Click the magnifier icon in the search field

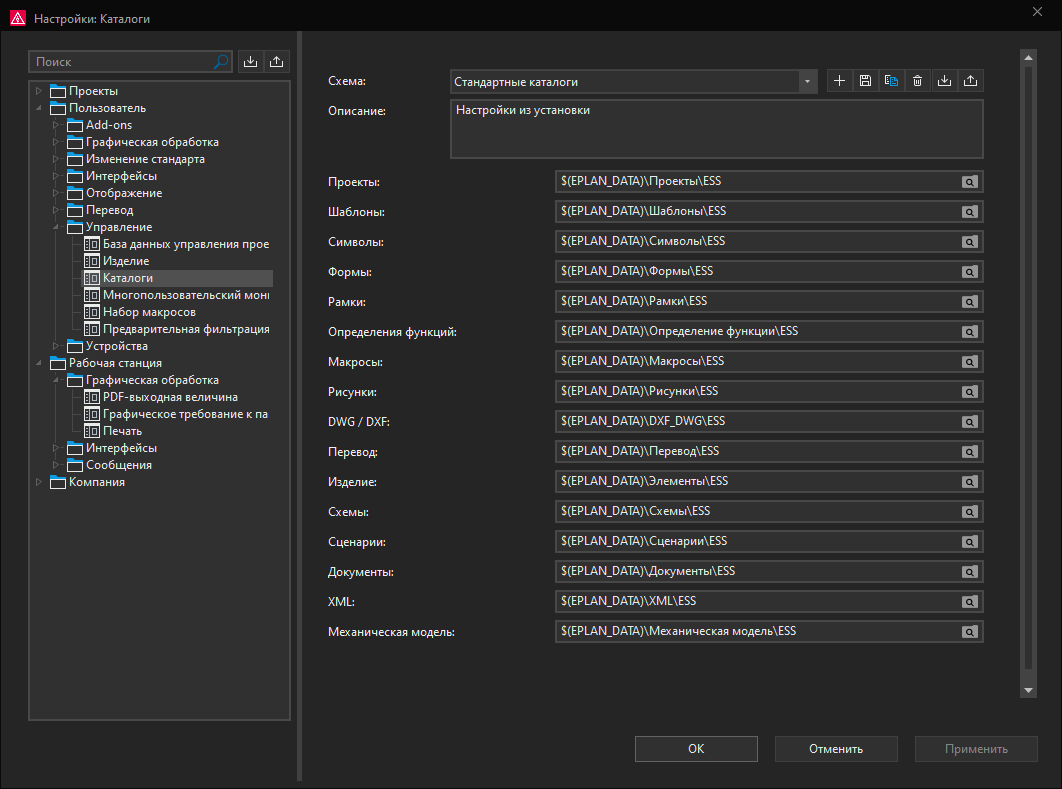[221, 62]
